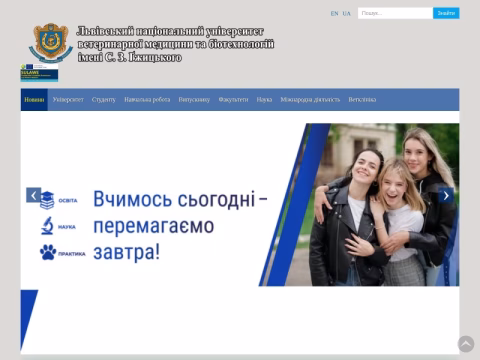Viewport: 480px width, 360px height.
Task: Open the Міжнародна діяльність menu
Action: pos(310,100)
